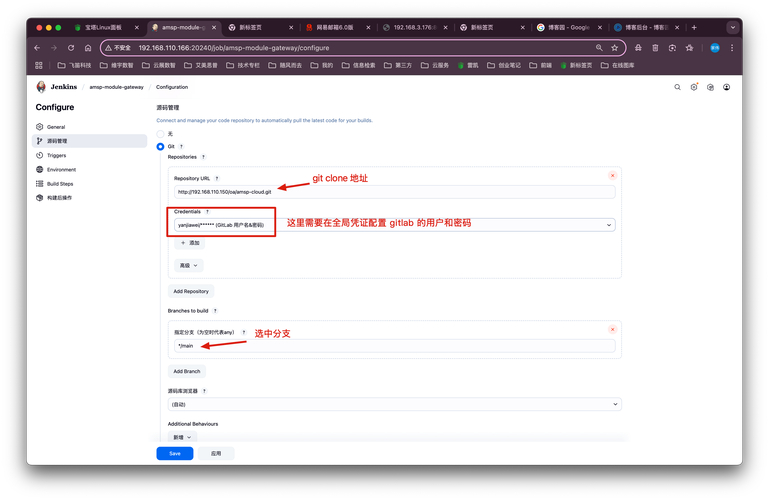
Task: Open 创业笔记 bookmark folder
Action: pyautogui.click(x=504, y=65)
